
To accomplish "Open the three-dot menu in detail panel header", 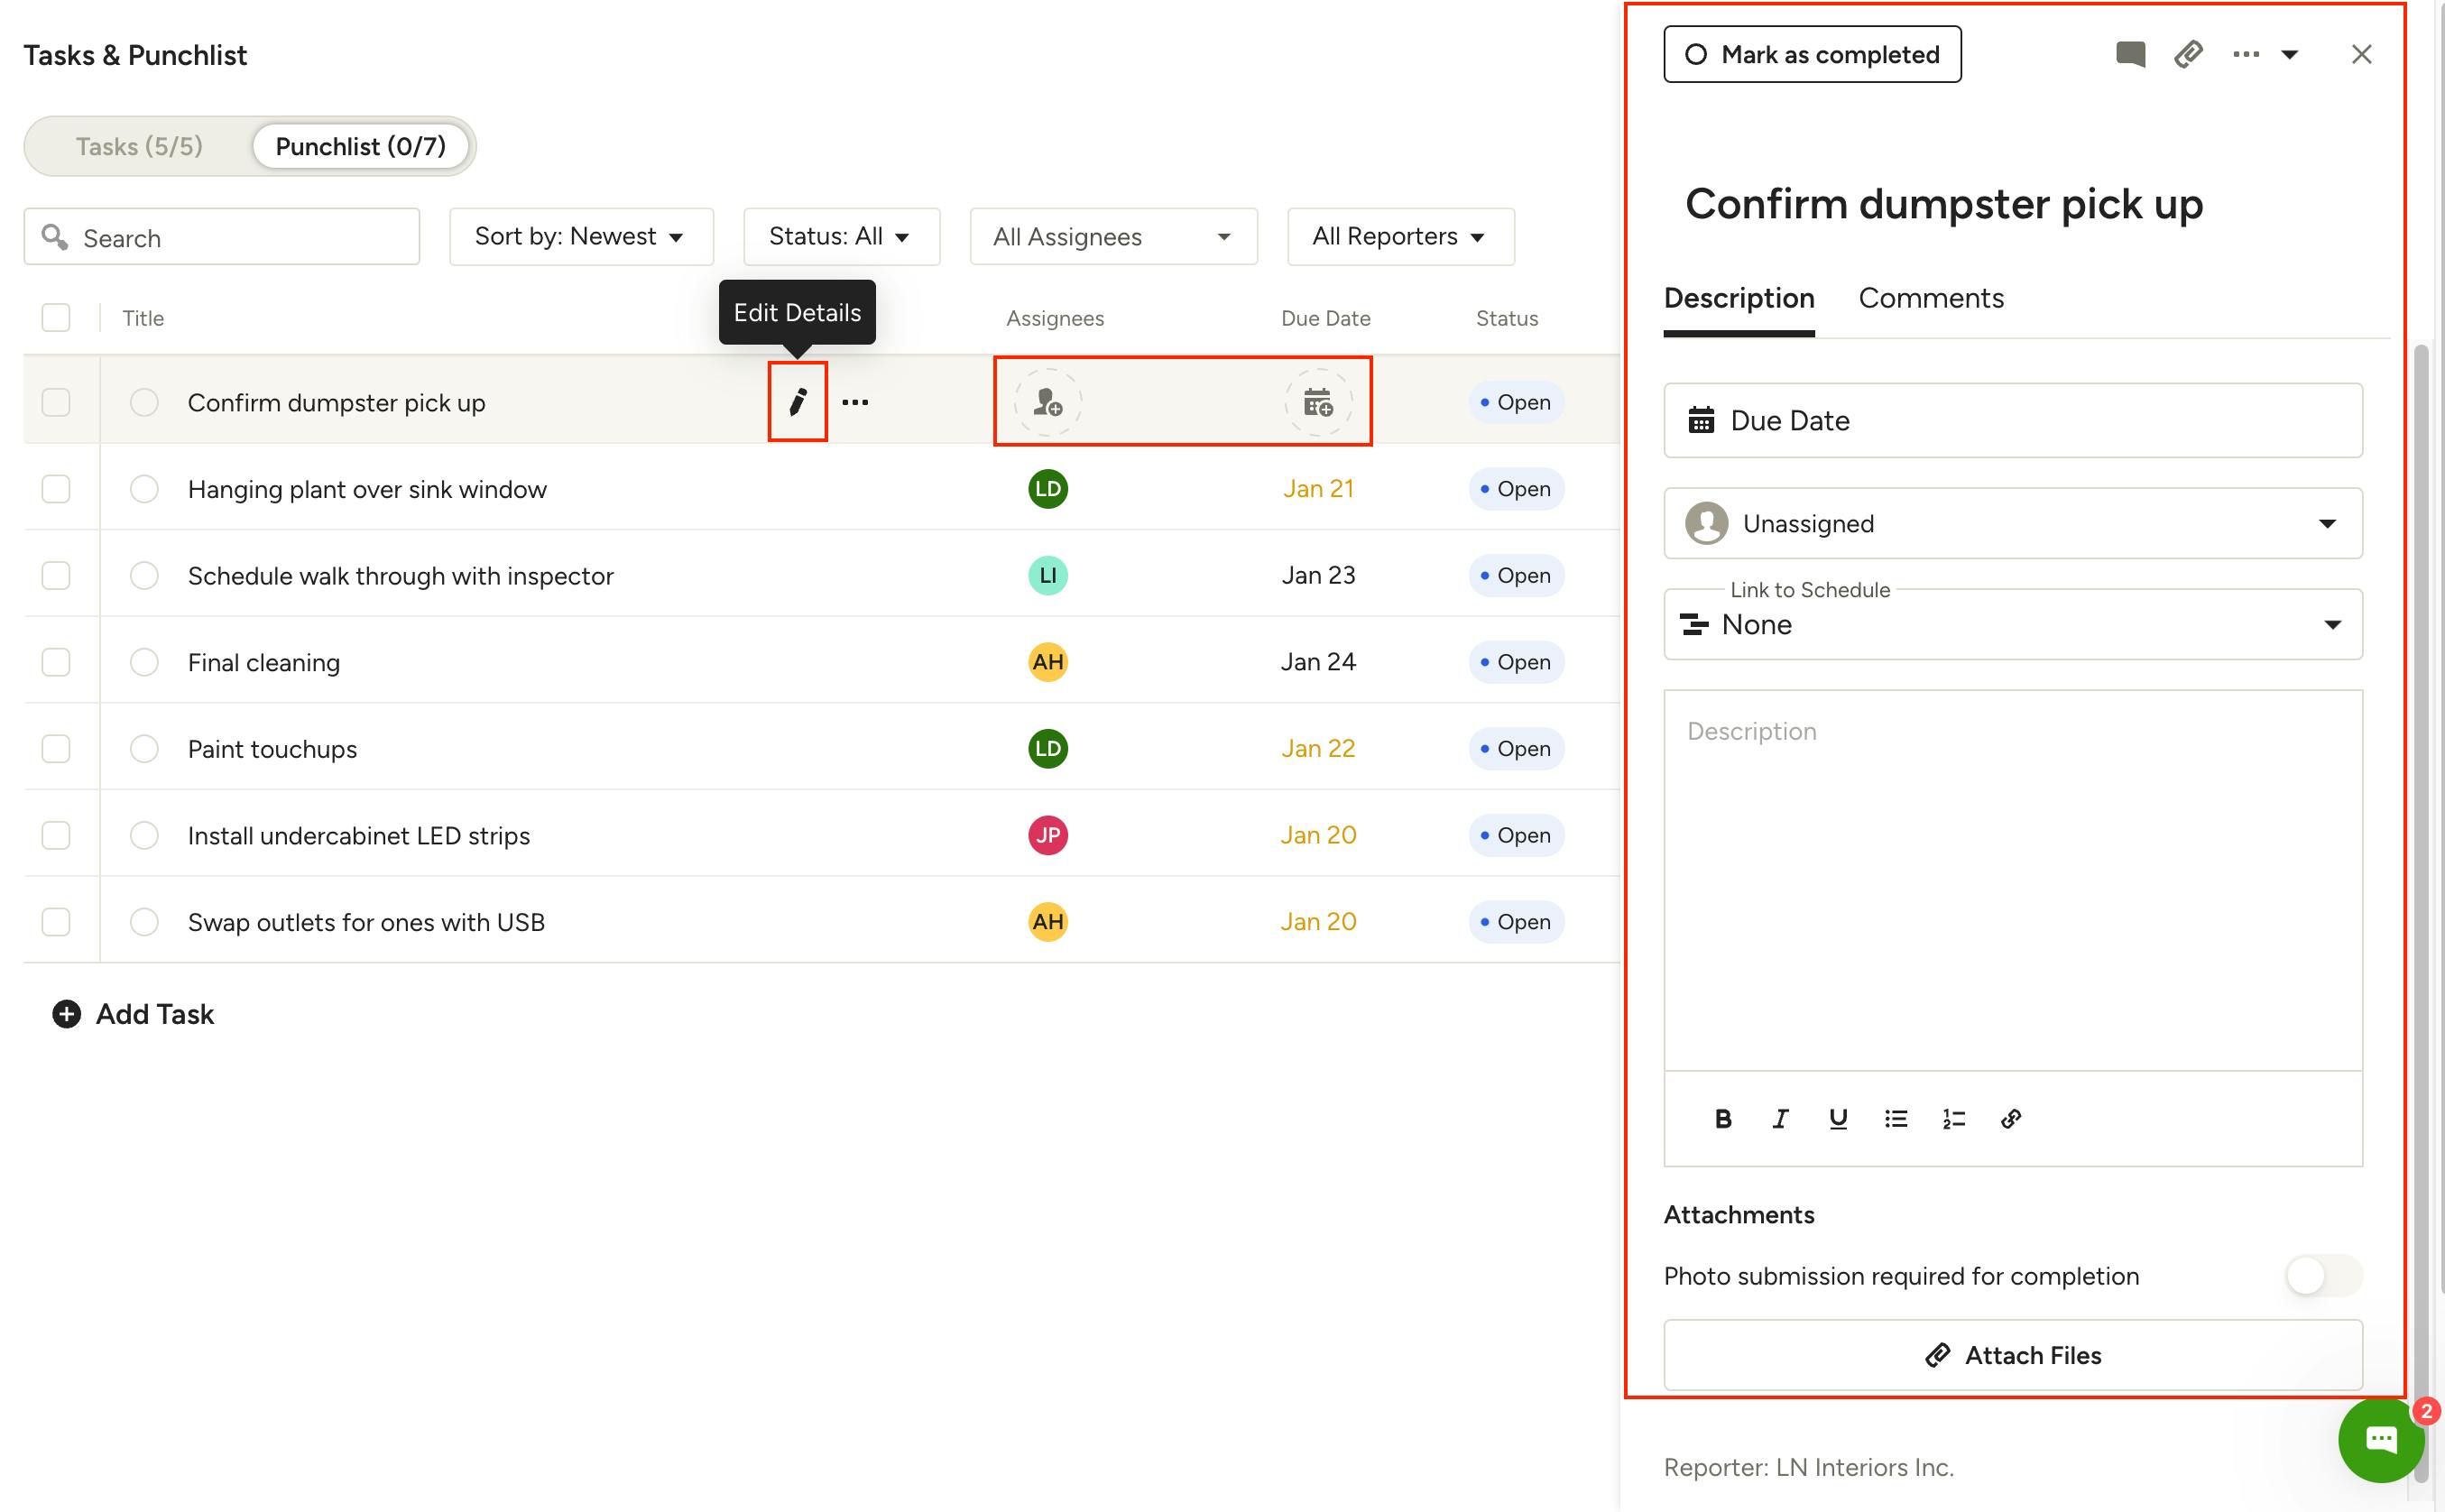I will click(x=2246, y=54).
